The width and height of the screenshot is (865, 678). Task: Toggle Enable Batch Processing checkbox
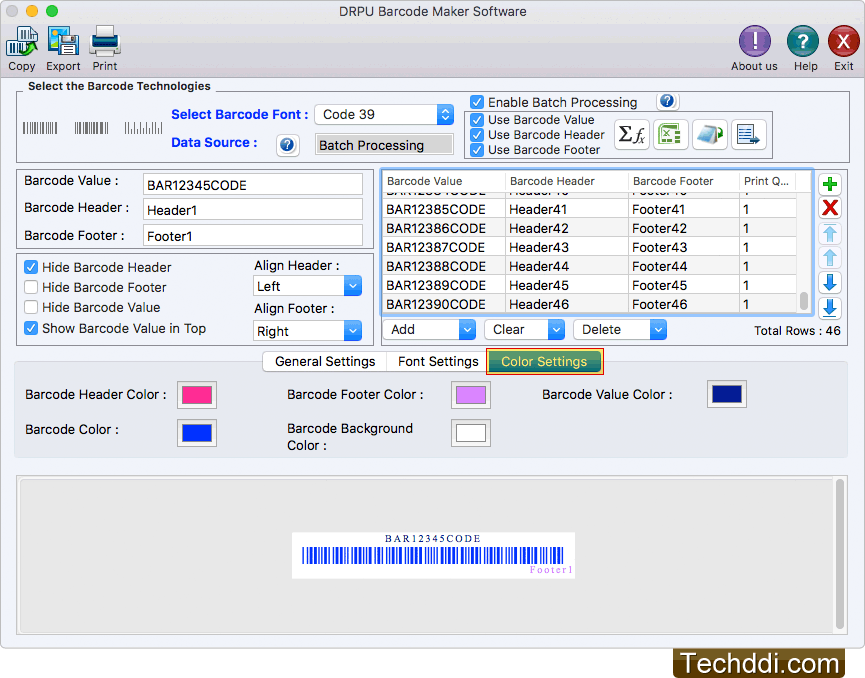point(477,102)
